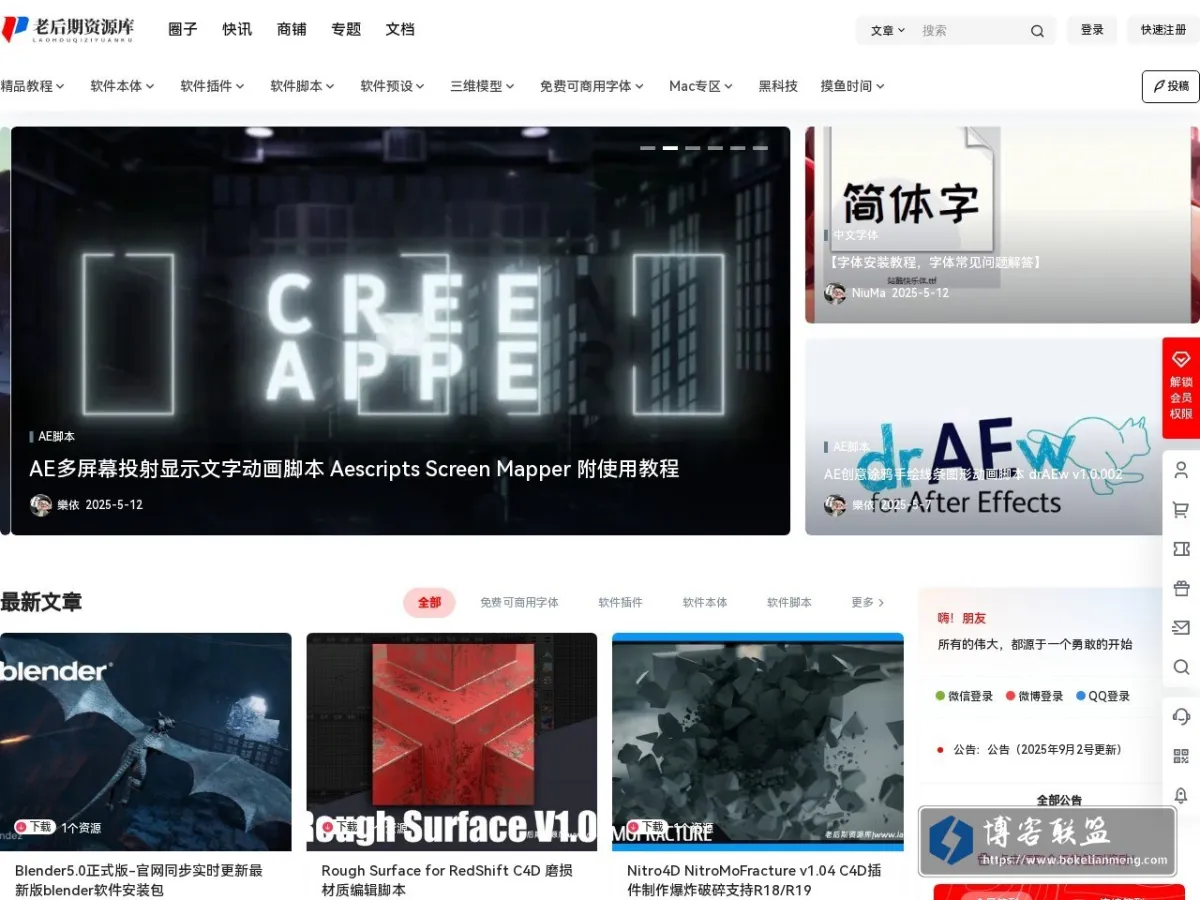Viewport: 1200px width, 900px height.
Task: Open the 专题 top menu
Action: [x=346, y=29]
